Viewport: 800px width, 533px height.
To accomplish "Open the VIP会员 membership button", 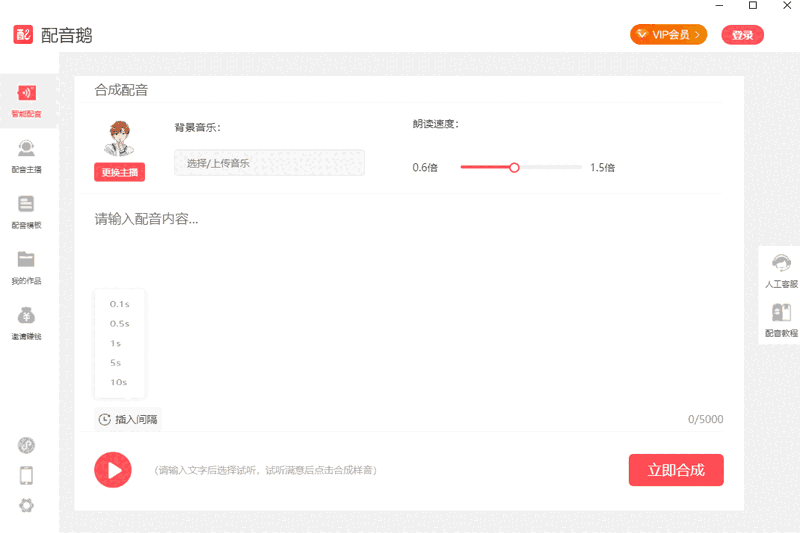I will 668,35.
